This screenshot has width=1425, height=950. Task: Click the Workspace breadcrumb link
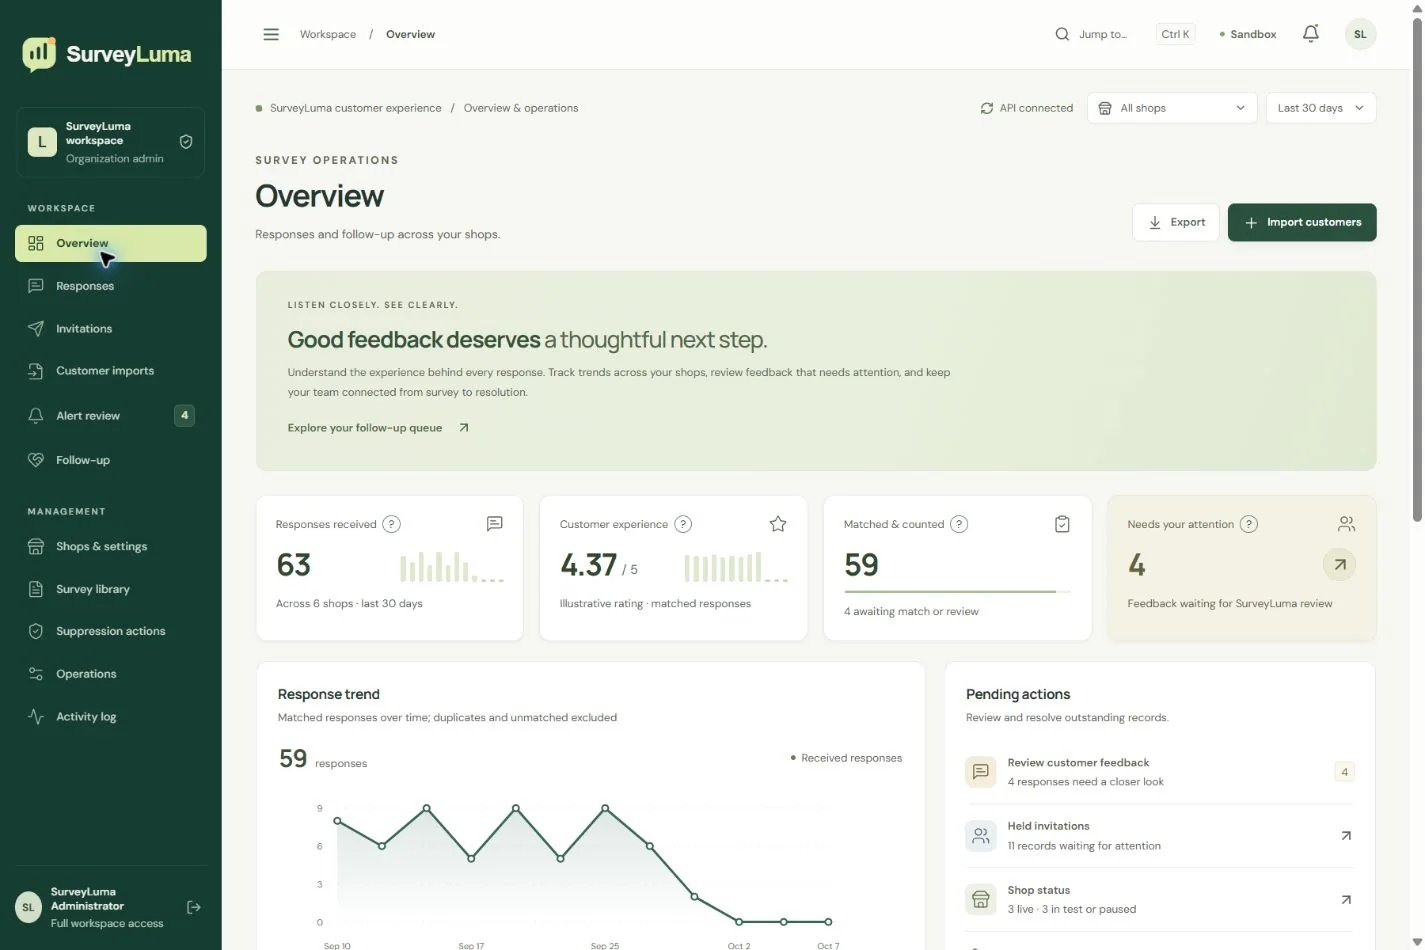(328, 34)
